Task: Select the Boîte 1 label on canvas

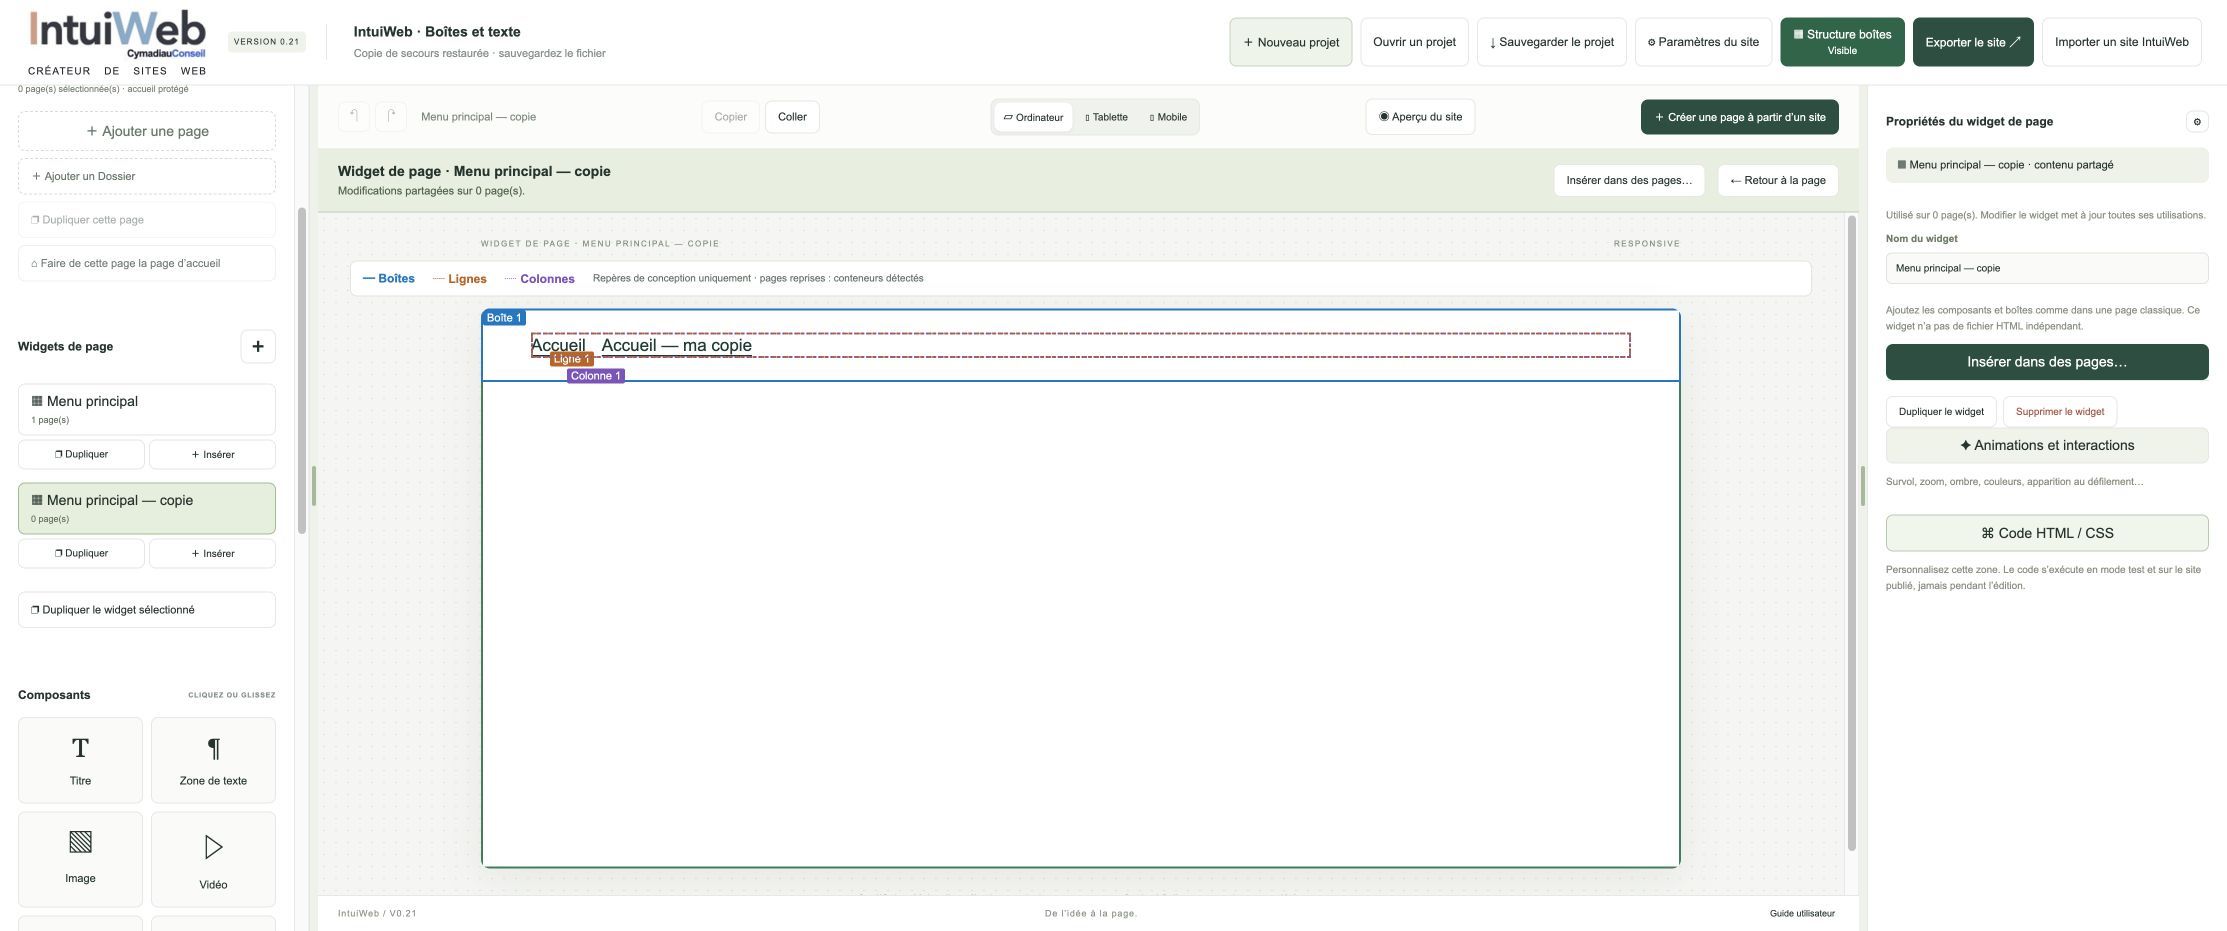Action: coord(503,318)
